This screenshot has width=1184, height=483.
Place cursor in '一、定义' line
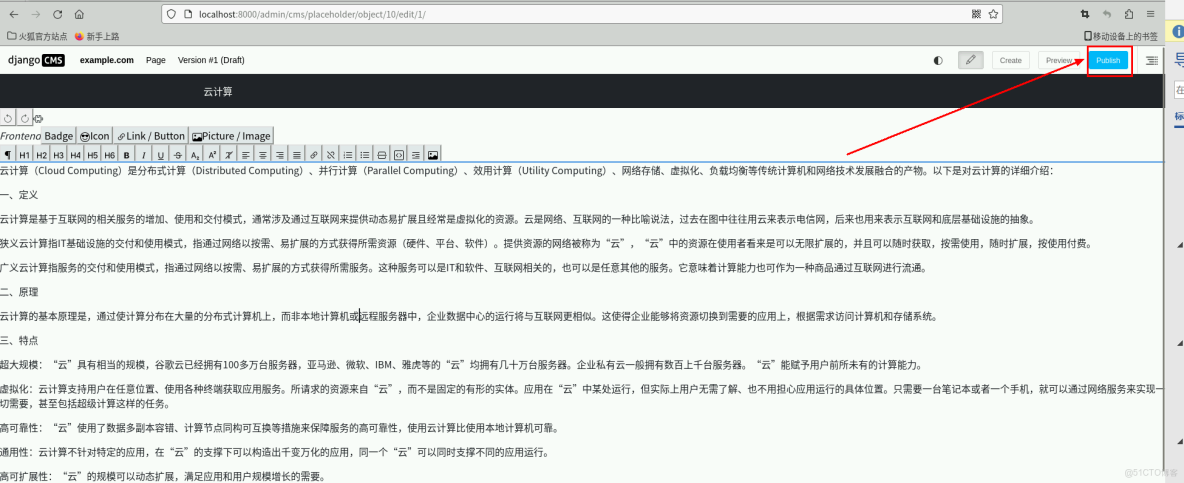click(19, 195)
